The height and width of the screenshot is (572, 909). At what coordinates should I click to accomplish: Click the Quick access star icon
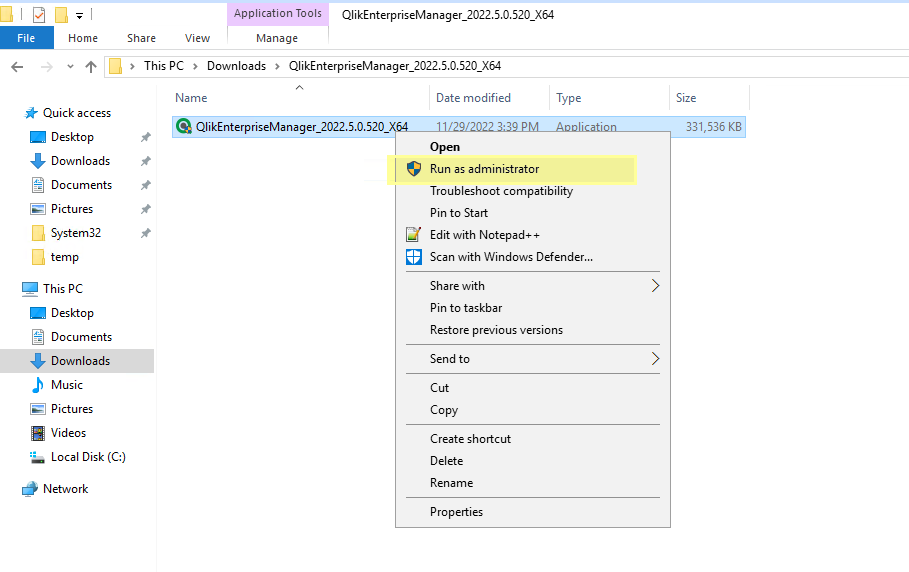pyautogui.click(x=31, y=113)
